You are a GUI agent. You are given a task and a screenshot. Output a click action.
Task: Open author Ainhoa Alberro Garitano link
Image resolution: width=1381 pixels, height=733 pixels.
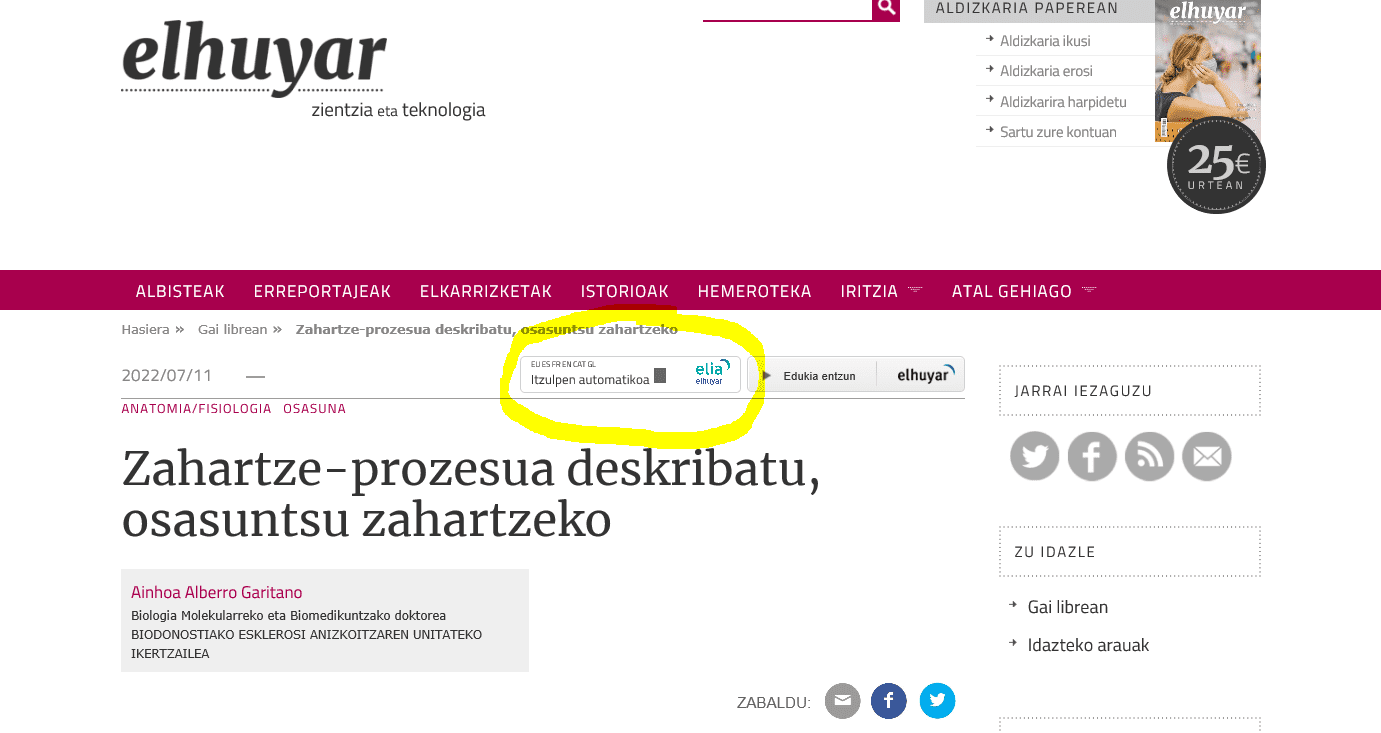coord(216,592)
